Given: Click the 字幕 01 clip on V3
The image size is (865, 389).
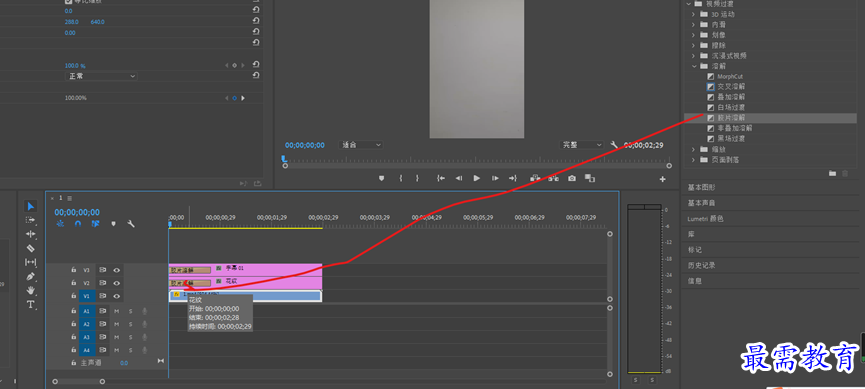Looking at the screenshot, I should click(x=245, y=270).
